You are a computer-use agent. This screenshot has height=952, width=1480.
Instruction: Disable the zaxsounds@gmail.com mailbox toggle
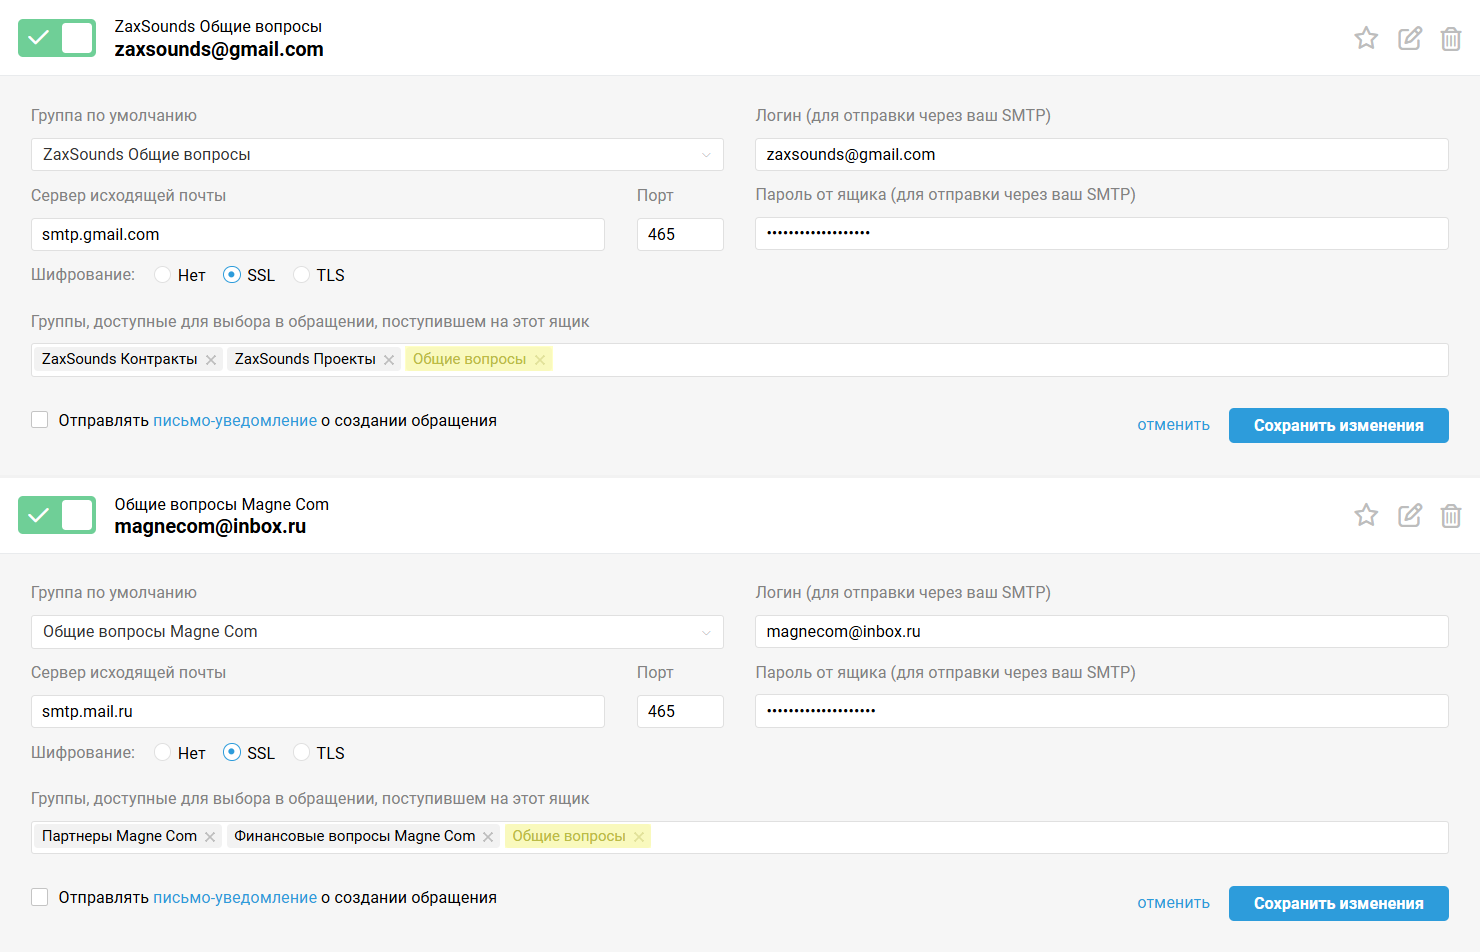tap(57, 38)
